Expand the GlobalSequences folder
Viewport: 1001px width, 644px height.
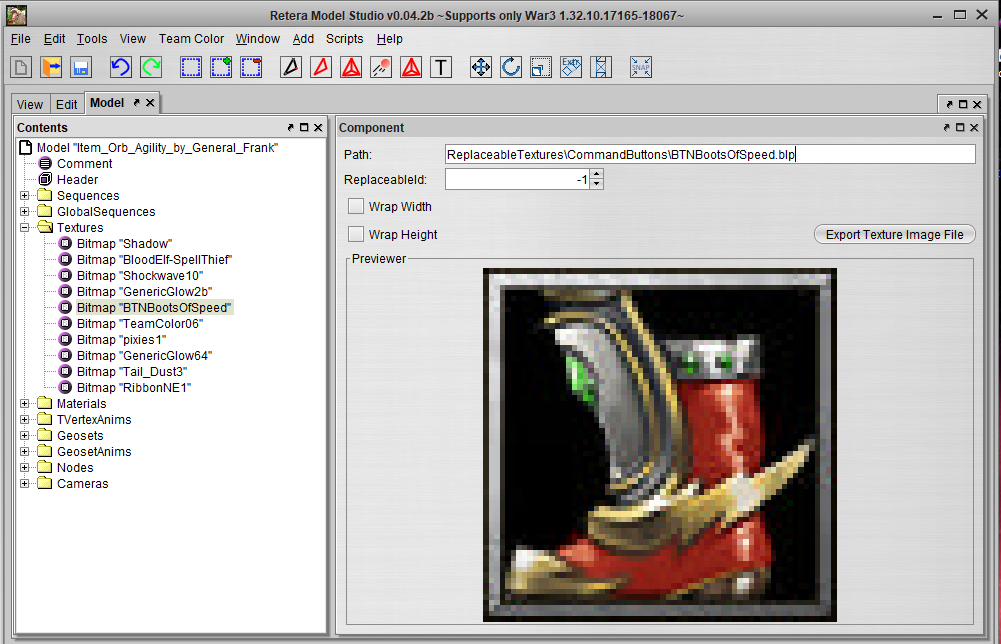pos(24,211)
